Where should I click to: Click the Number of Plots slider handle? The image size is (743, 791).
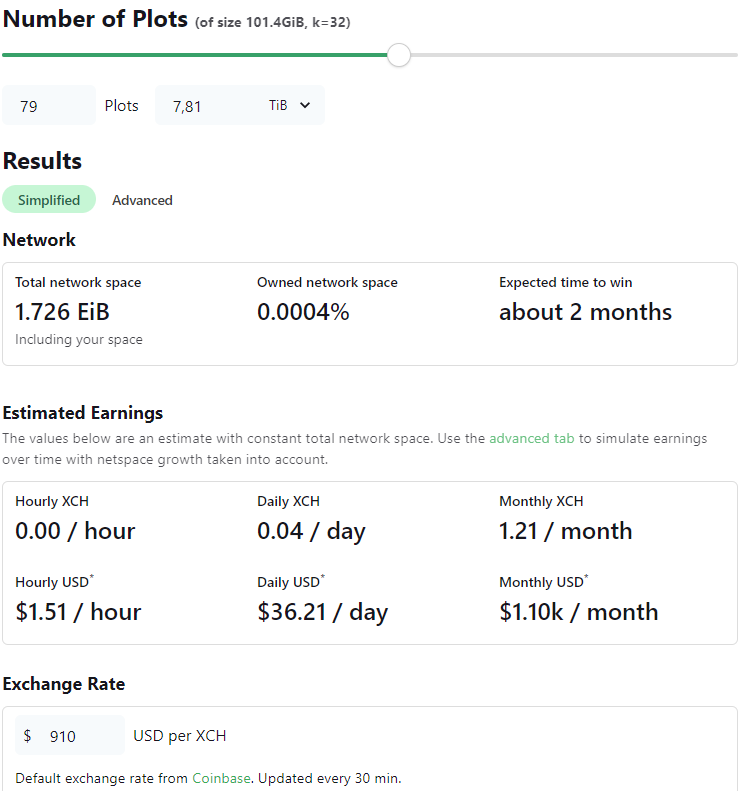pyautogui.click(x=399, y=55)
